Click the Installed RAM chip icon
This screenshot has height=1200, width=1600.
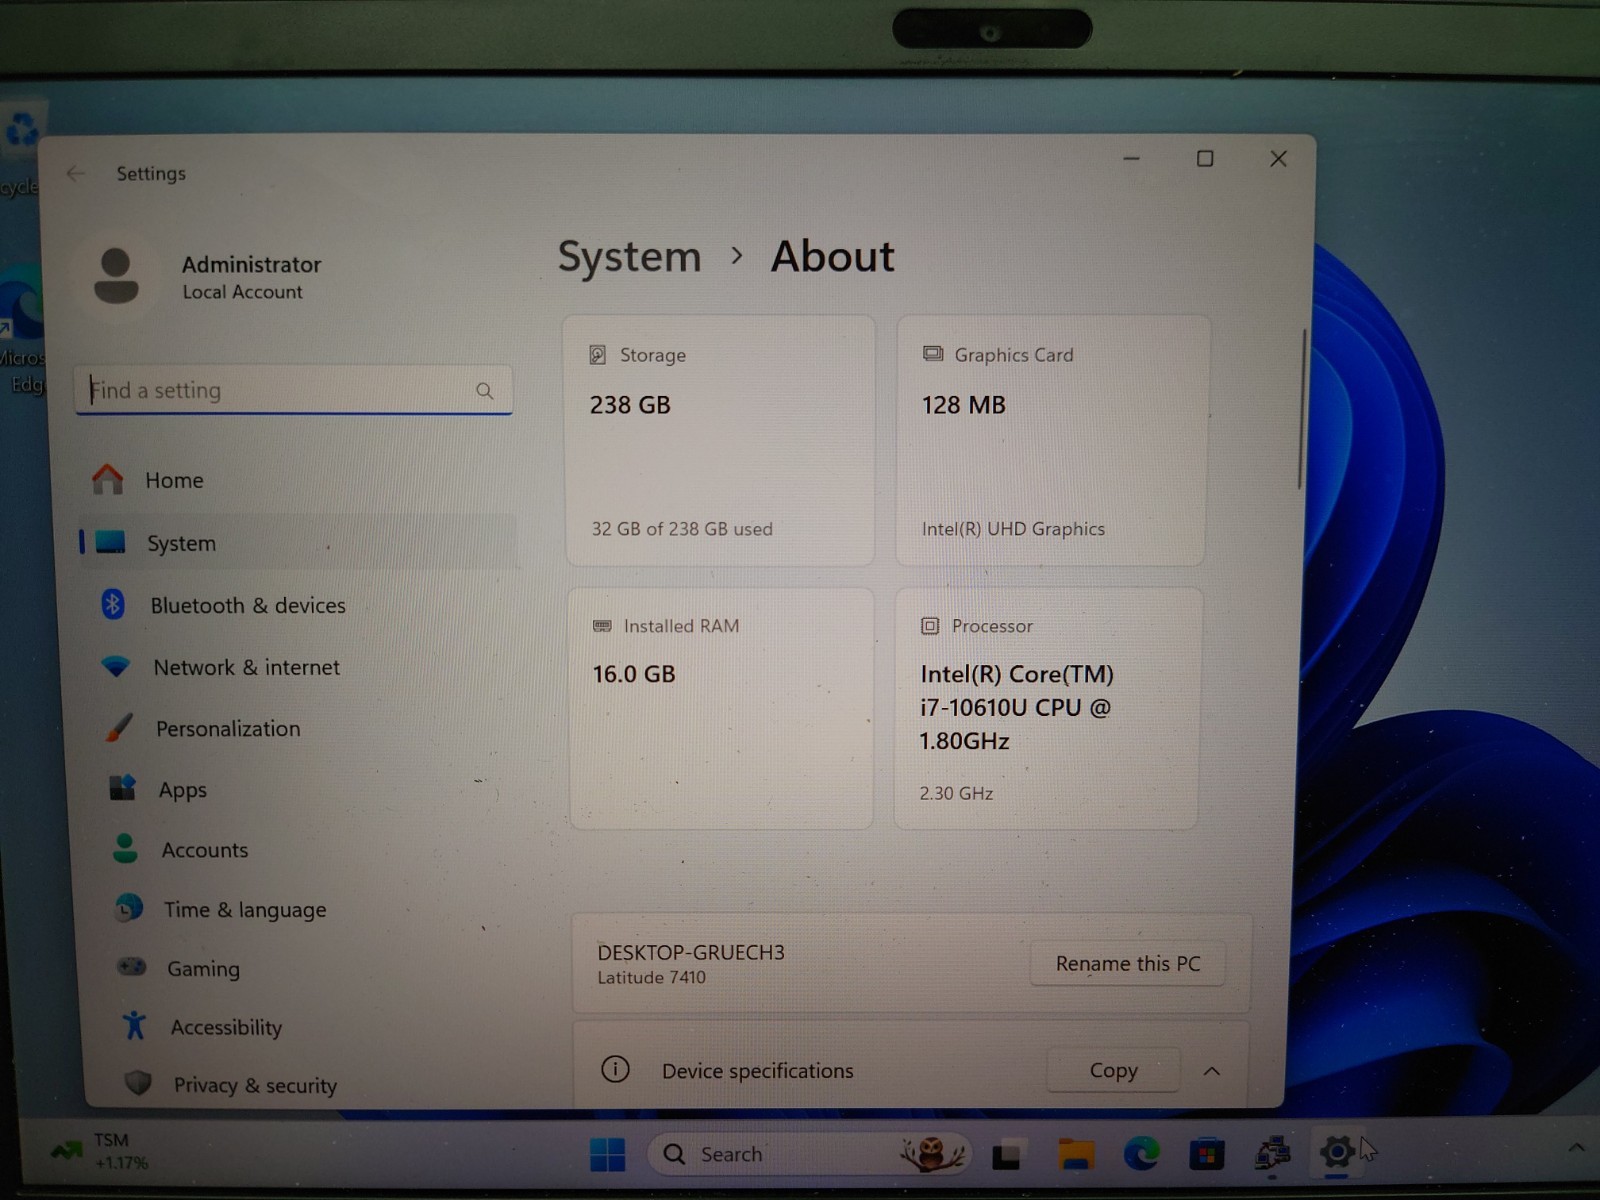602,626
